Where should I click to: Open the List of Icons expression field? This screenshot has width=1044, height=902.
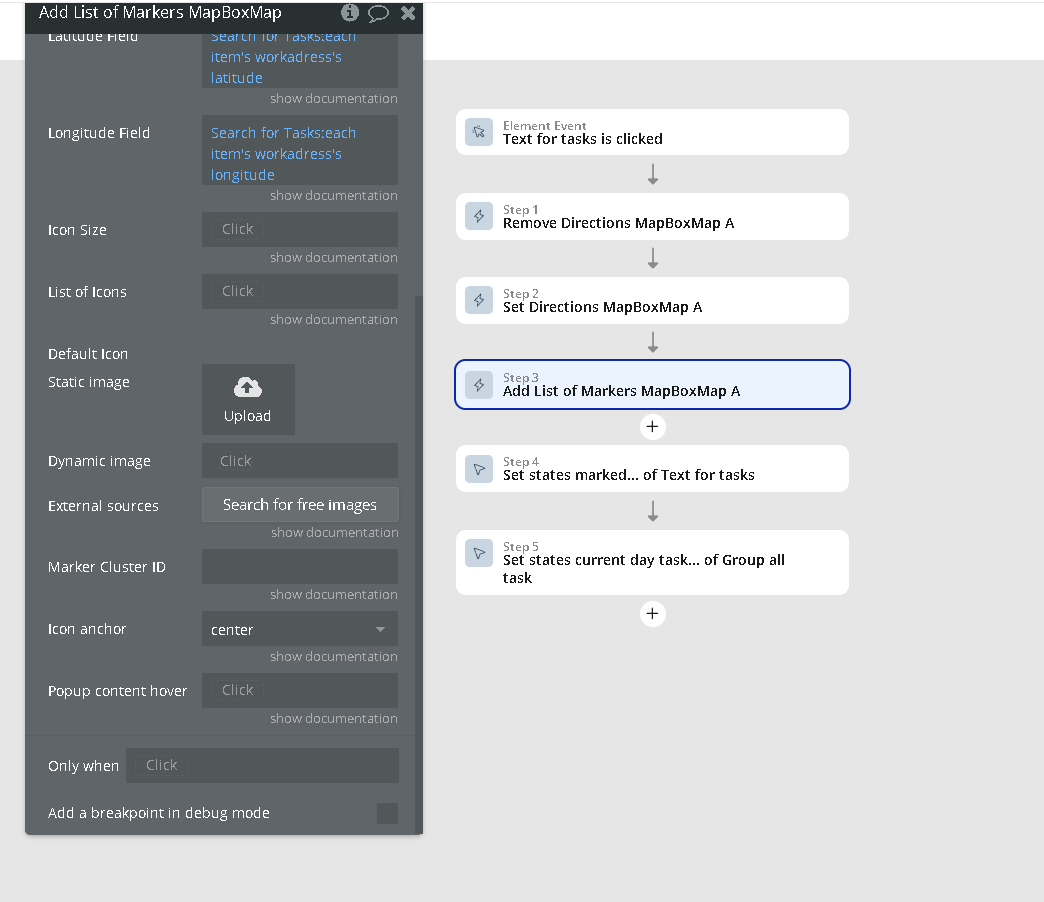click(x=299, y=291)
